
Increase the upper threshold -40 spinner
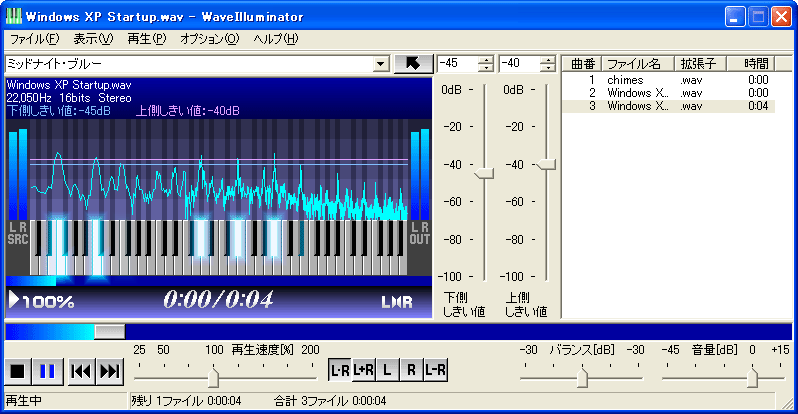pos(548,60)
